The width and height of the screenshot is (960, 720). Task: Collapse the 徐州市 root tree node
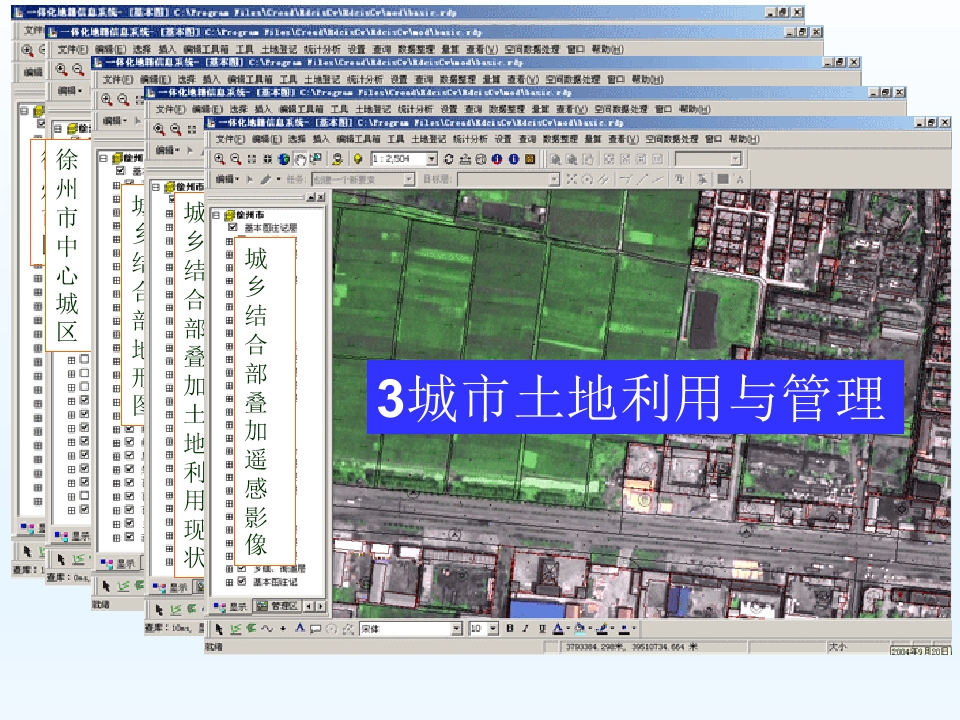pyautogui.click(x=217, y=214)
